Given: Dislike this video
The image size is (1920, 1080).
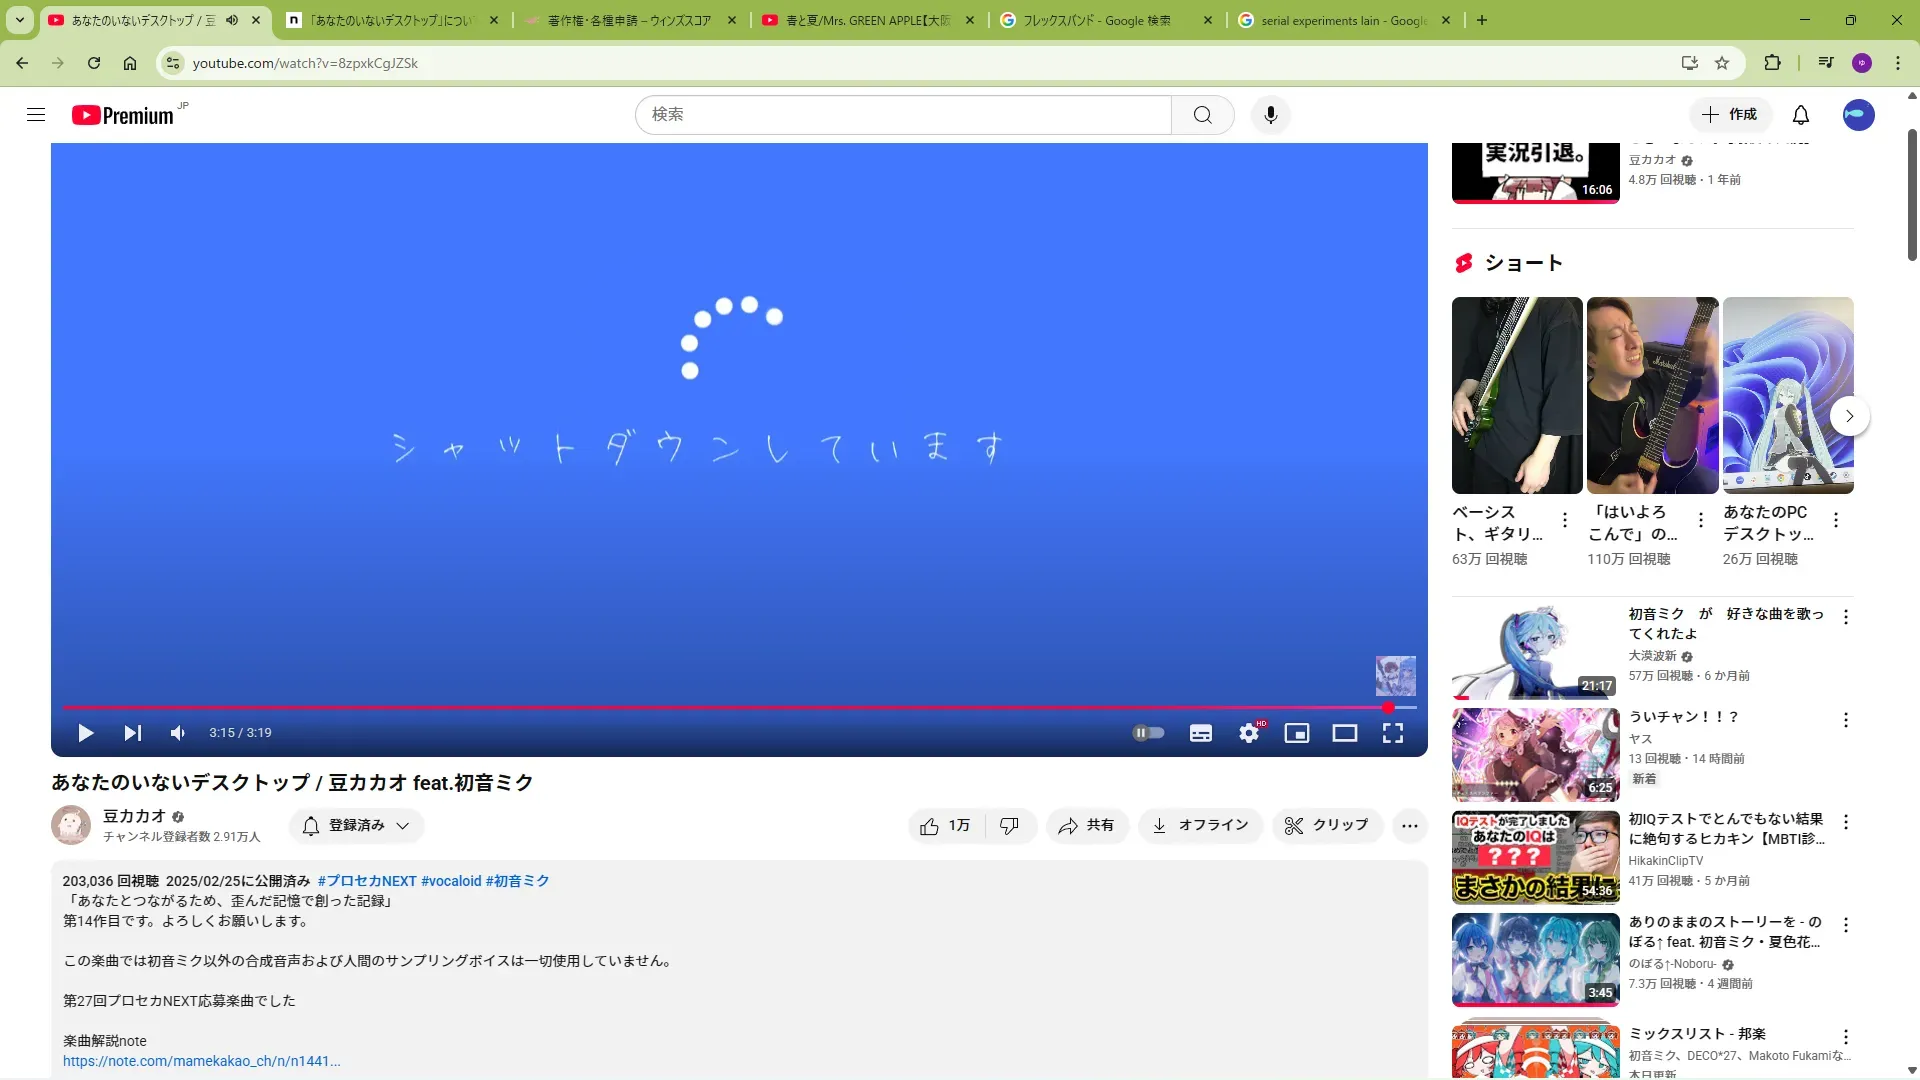Looking at the screenshot, I should tap(1010, 825).
